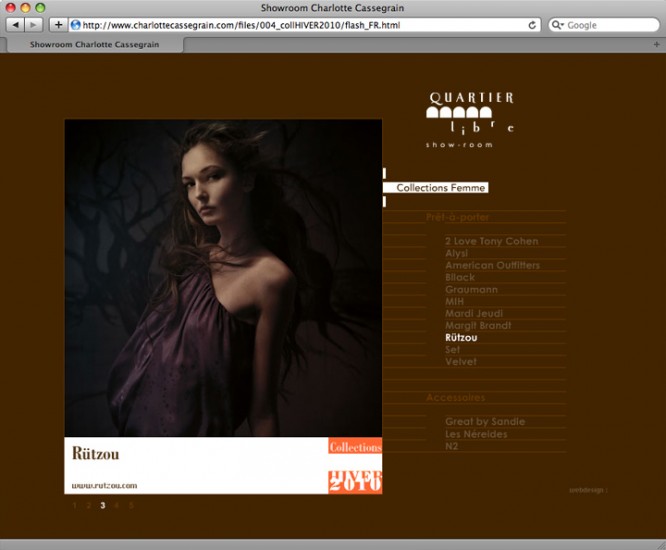Select the American Outfitters brand link
The image size is (666, 550).
[492, 265]
